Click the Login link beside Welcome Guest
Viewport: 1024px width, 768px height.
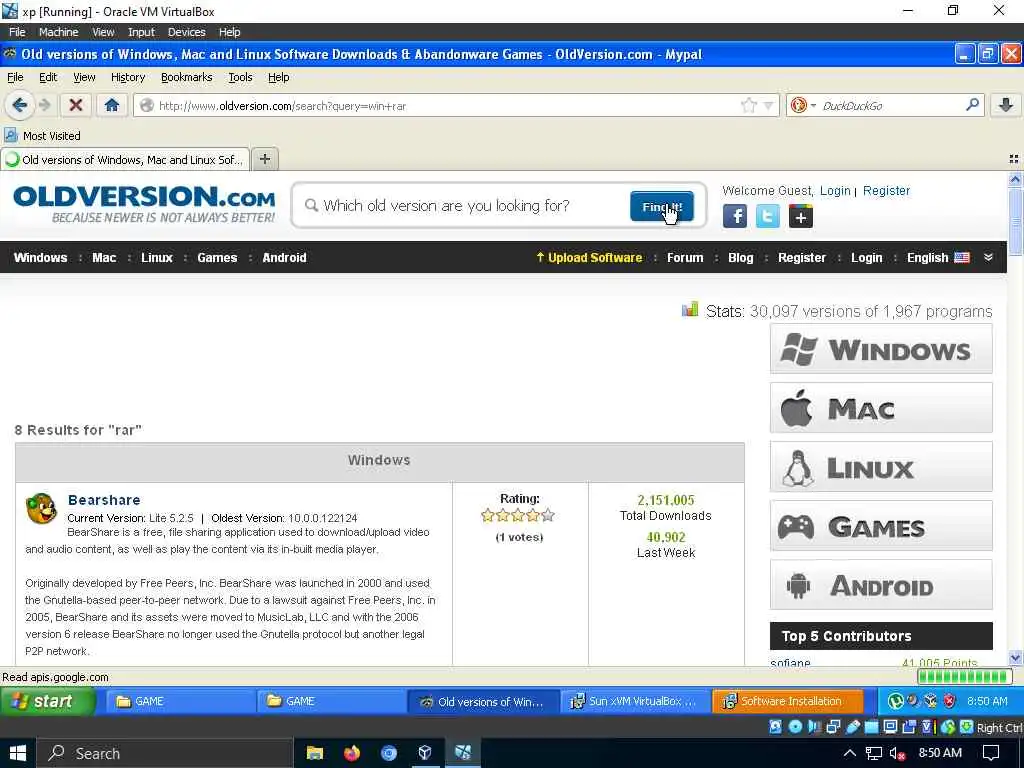coord(835,191)
